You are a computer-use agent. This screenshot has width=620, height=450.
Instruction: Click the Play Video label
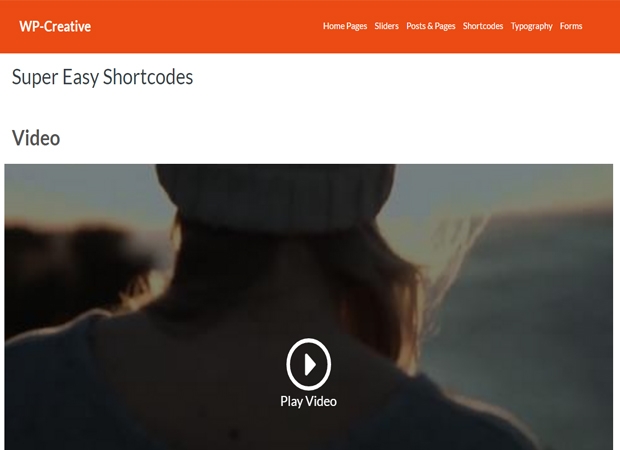(x=308, y=401)
